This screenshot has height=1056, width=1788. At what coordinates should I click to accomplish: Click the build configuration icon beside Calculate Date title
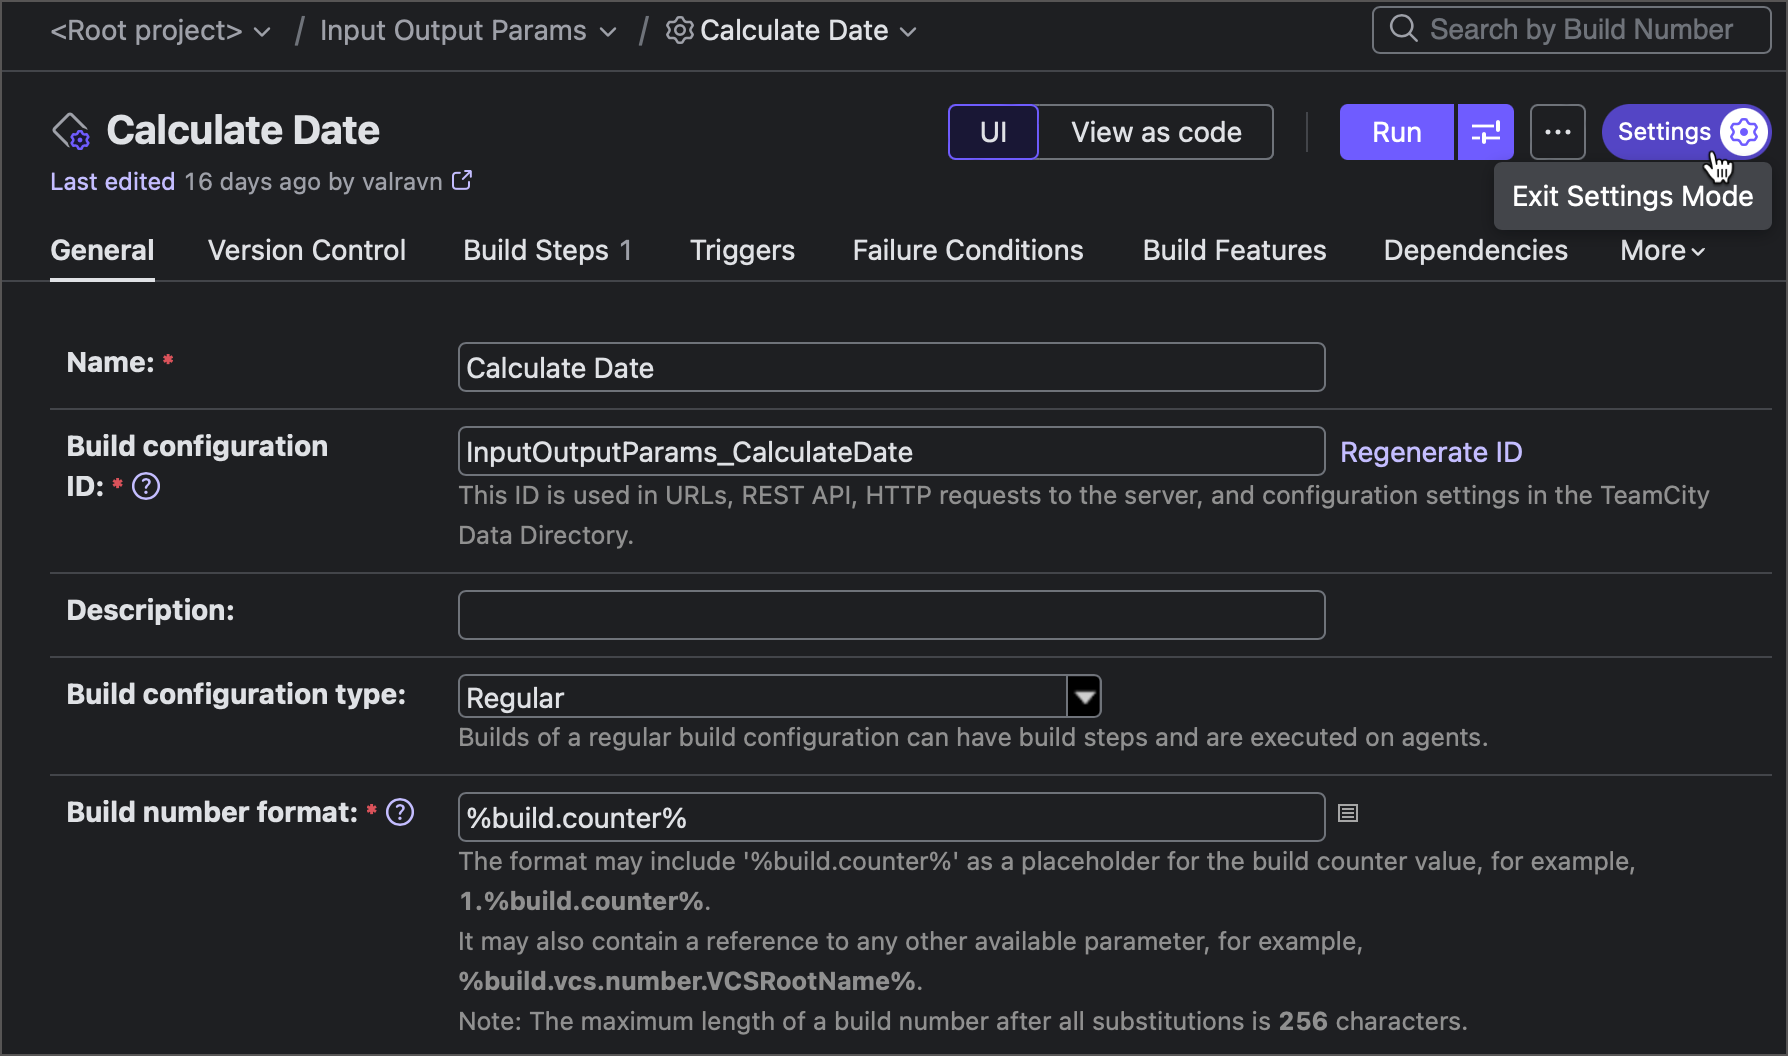tap(70, 130)
